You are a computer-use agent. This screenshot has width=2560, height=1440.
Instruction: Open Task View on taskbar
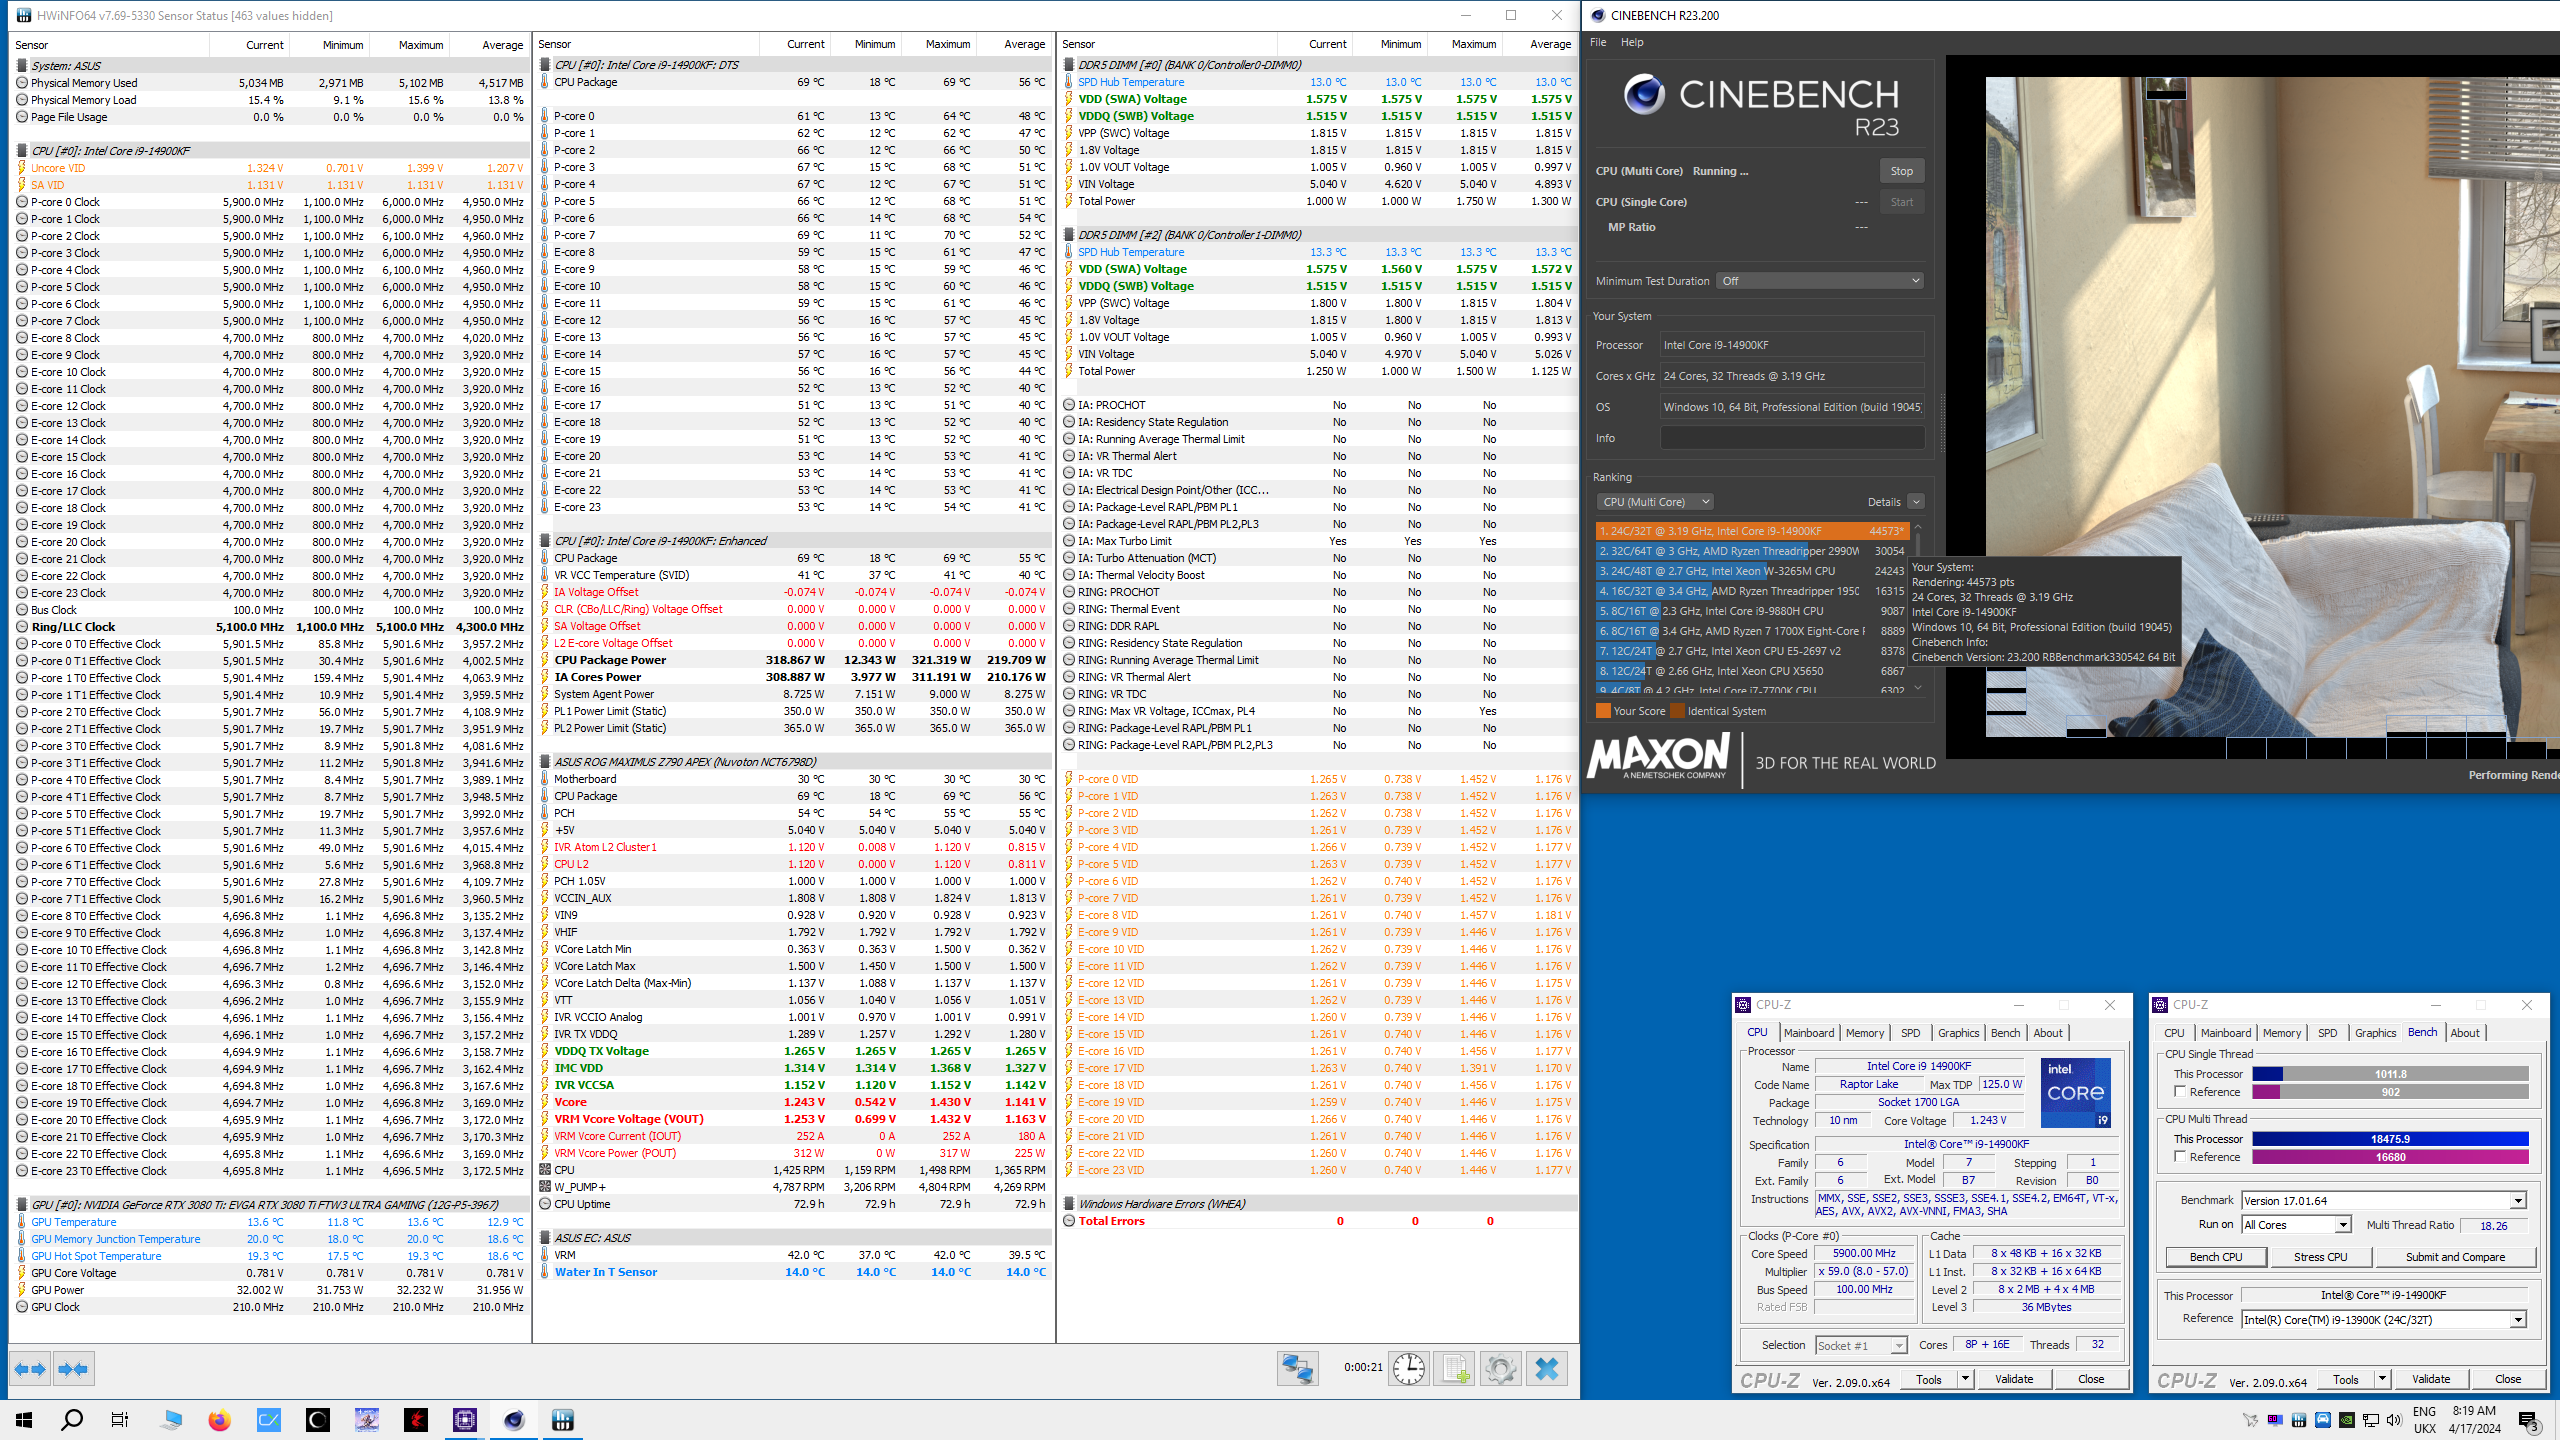click(120, 1420)
